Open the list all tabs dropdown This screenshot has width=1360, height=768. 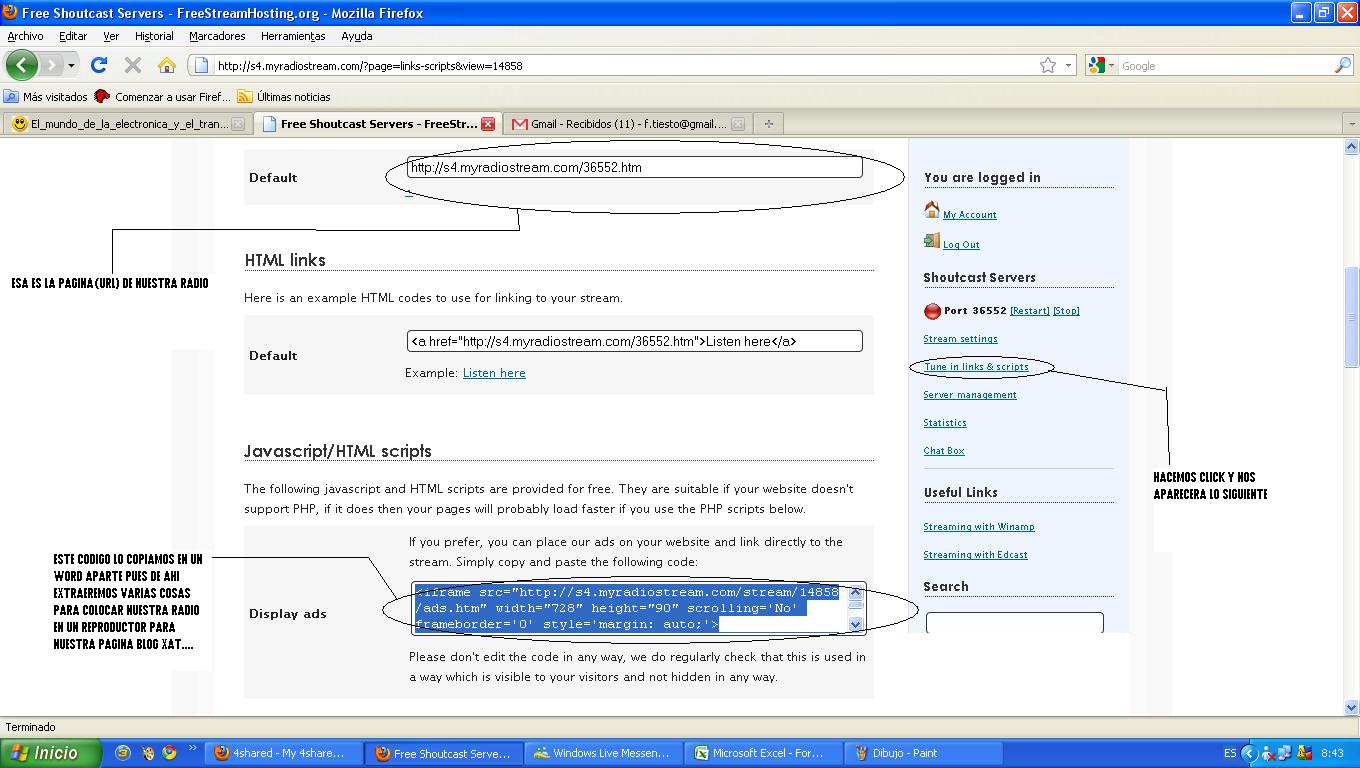tap(1351, 124)
